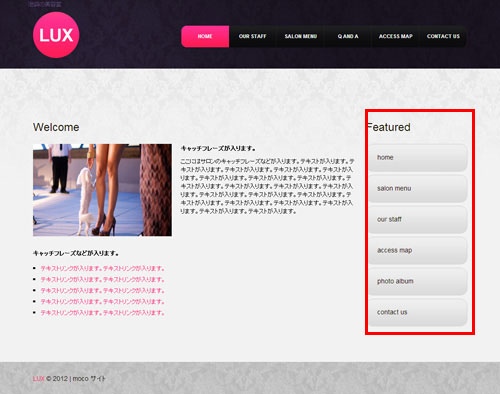Viewport: 500px width, 394px height.
Task: Click the access map sidebar button
Action: 418,251
